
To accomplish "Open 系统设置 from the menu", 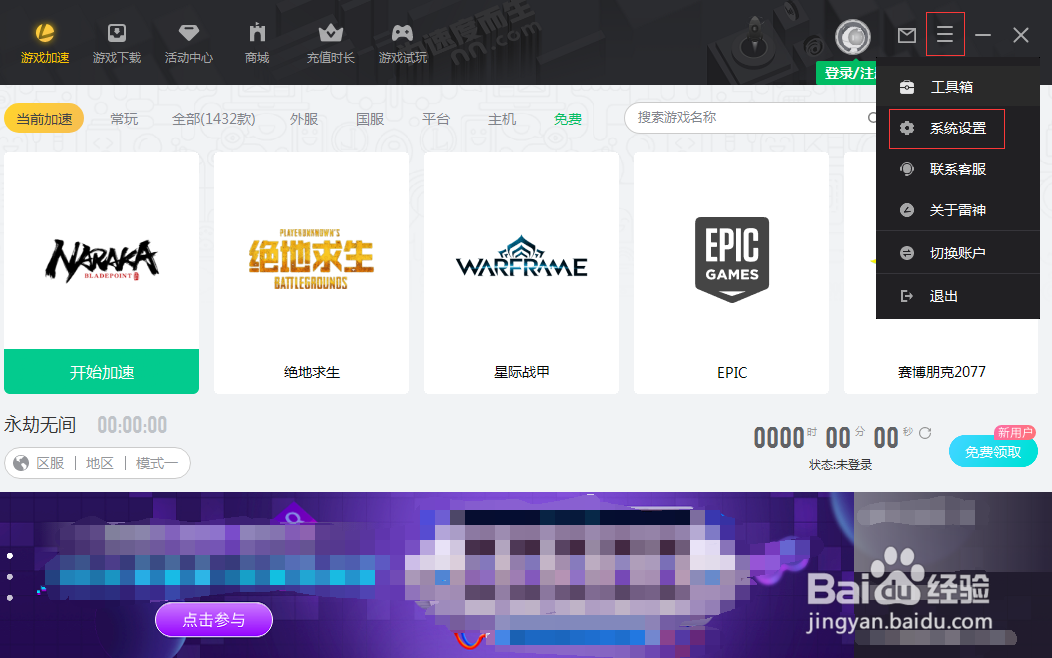I will pyautogui.click(x=958, y=128).
